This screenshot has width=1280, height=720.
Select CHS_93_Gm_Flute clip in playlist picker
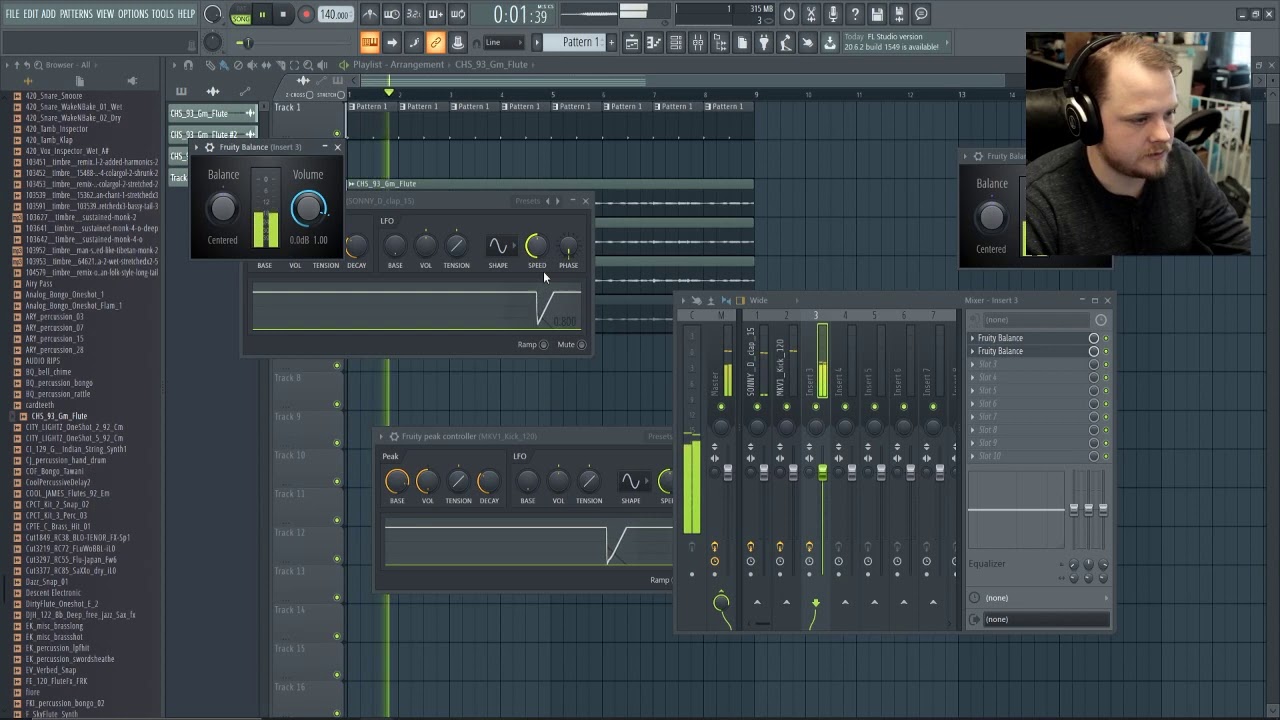coord(211,113)
